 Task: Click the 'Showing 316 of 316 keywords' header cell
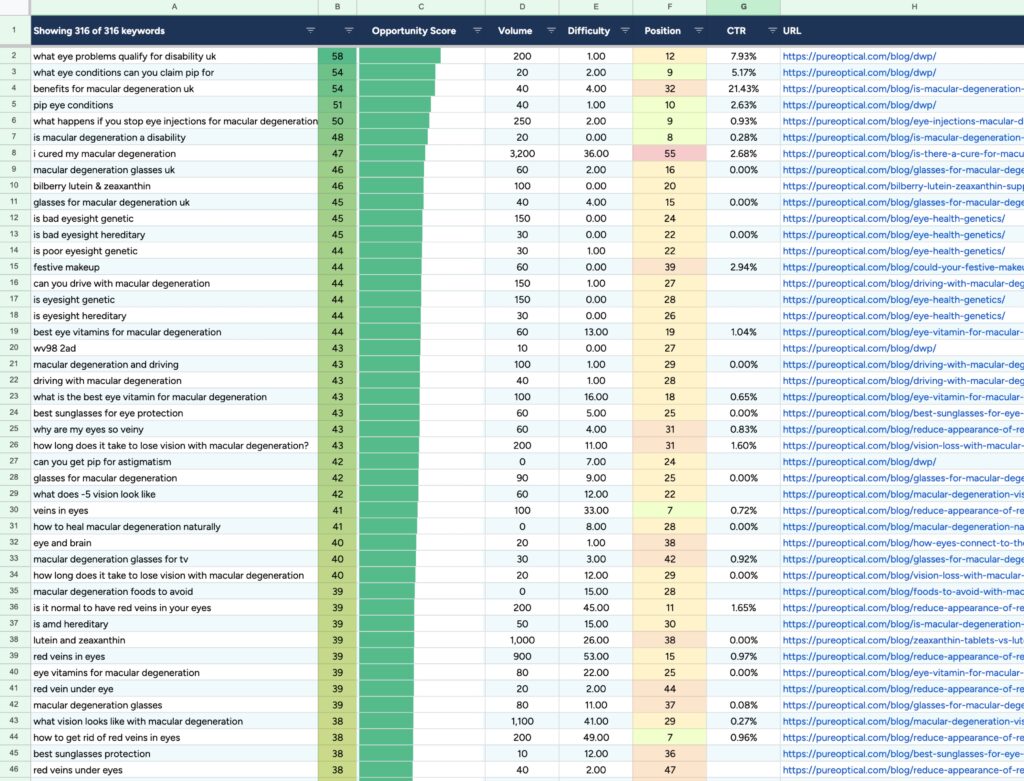pos(174,31)
